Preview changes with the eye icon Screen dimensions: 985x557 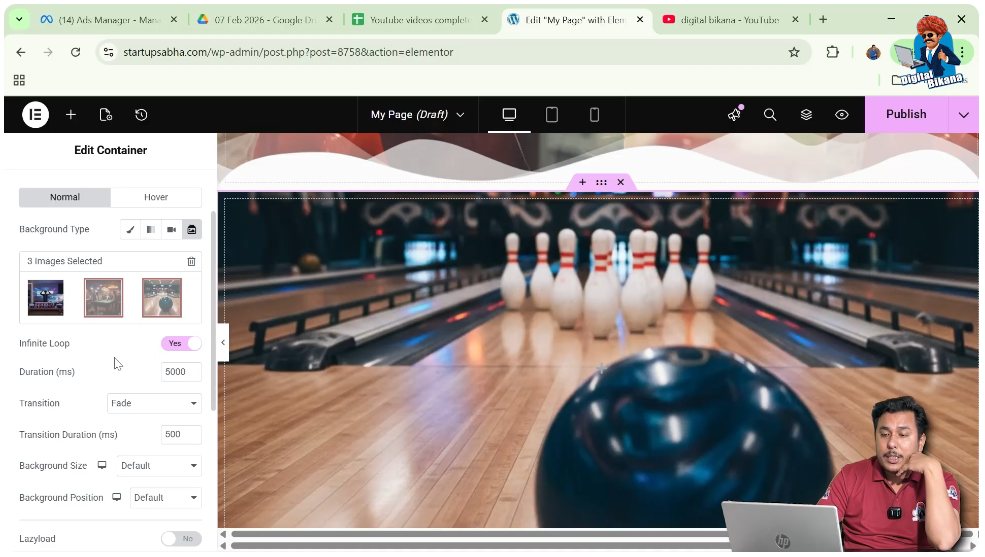[x=842, y=115]
